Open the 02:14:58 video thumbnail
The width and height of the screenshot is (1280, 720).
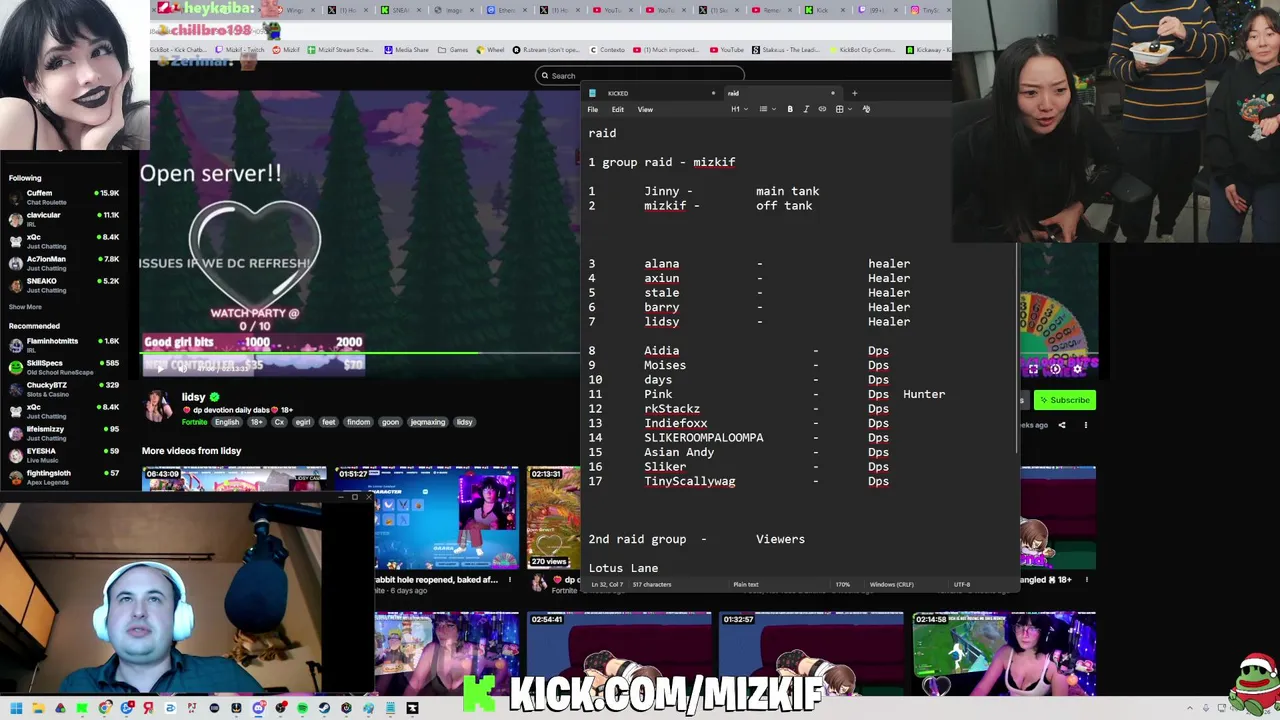tap(1003, 653)
